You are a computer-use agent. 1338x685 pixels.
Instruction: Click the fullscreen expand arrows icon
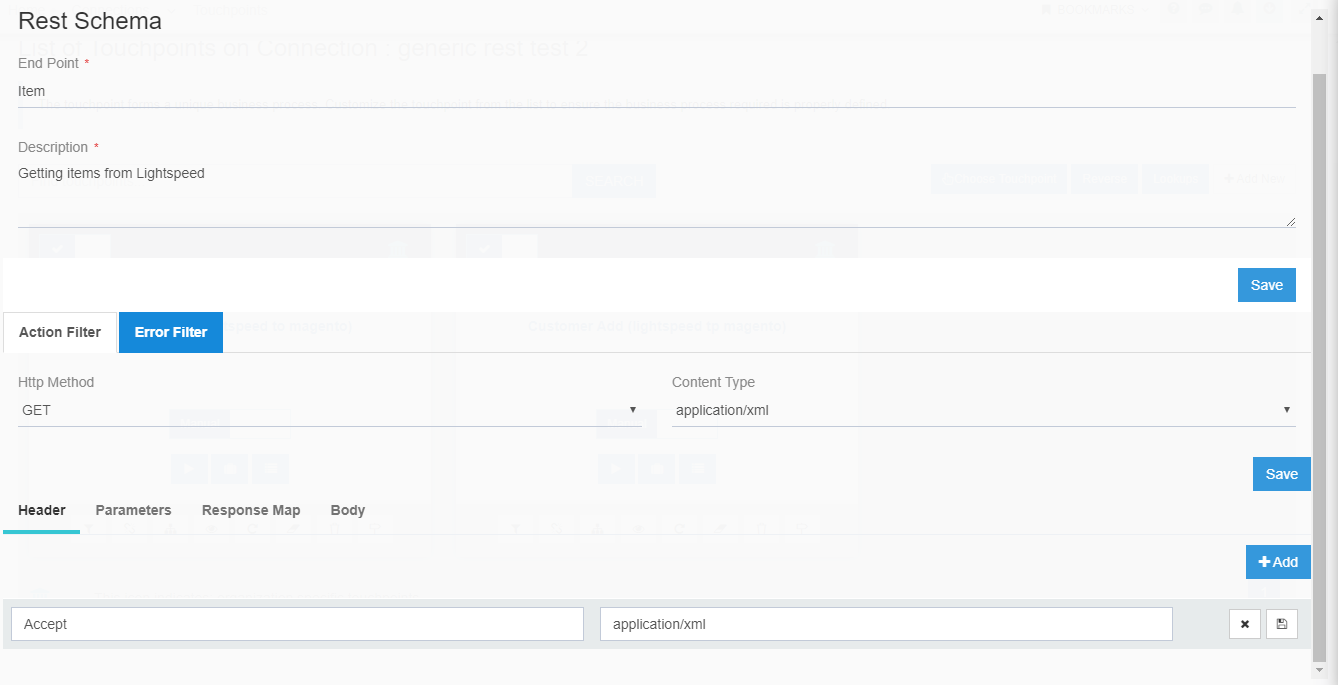[x=1303, y=9]
